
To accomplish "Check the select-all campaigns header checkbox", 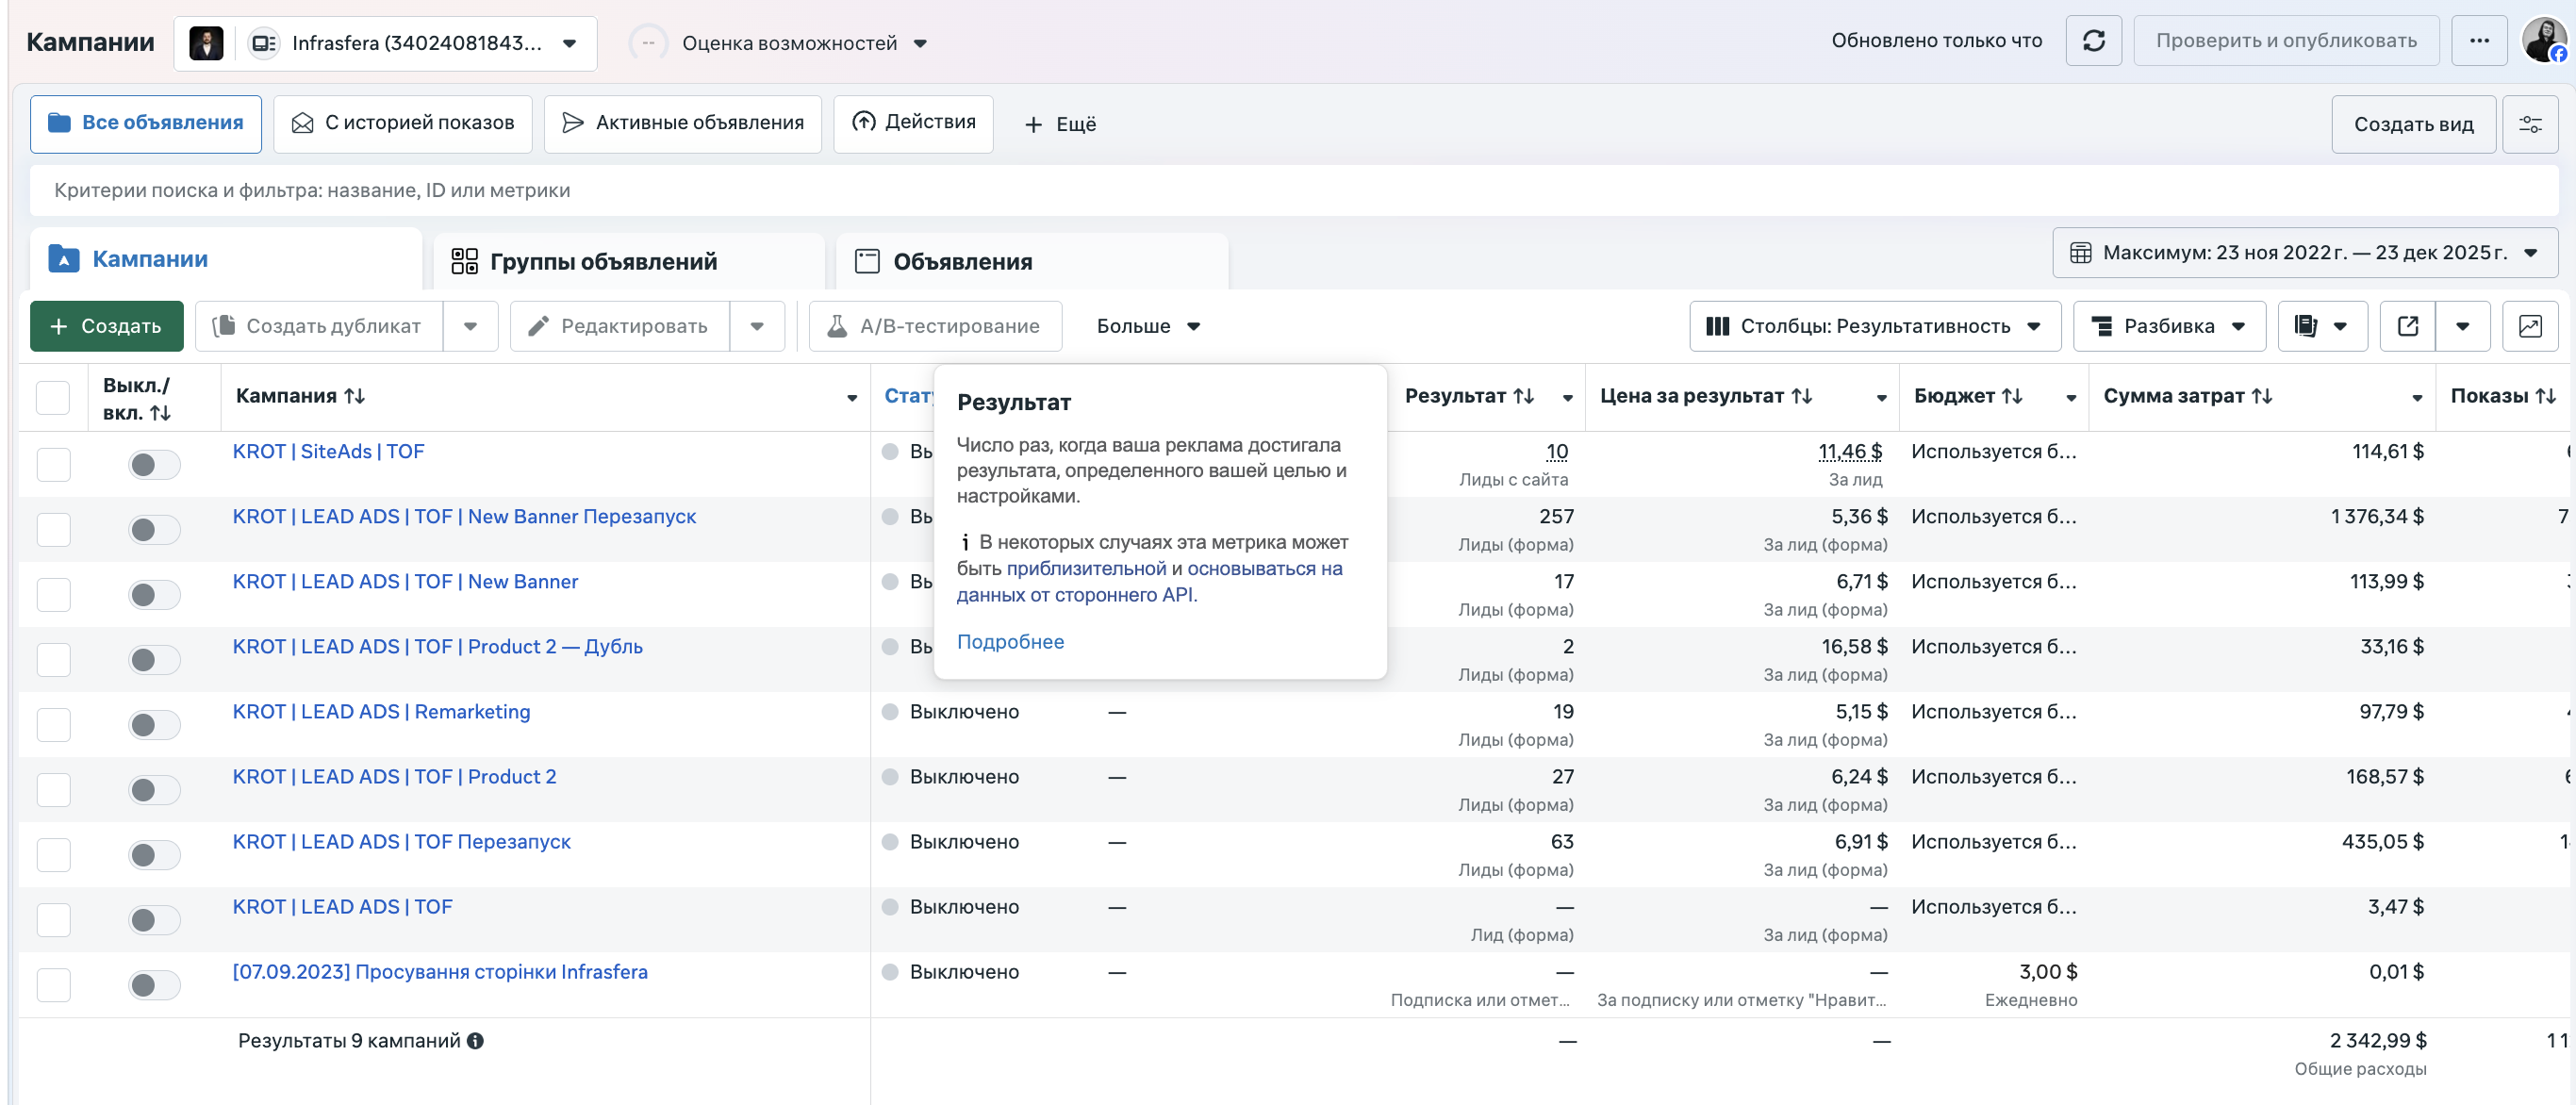I will coord(53,398).
